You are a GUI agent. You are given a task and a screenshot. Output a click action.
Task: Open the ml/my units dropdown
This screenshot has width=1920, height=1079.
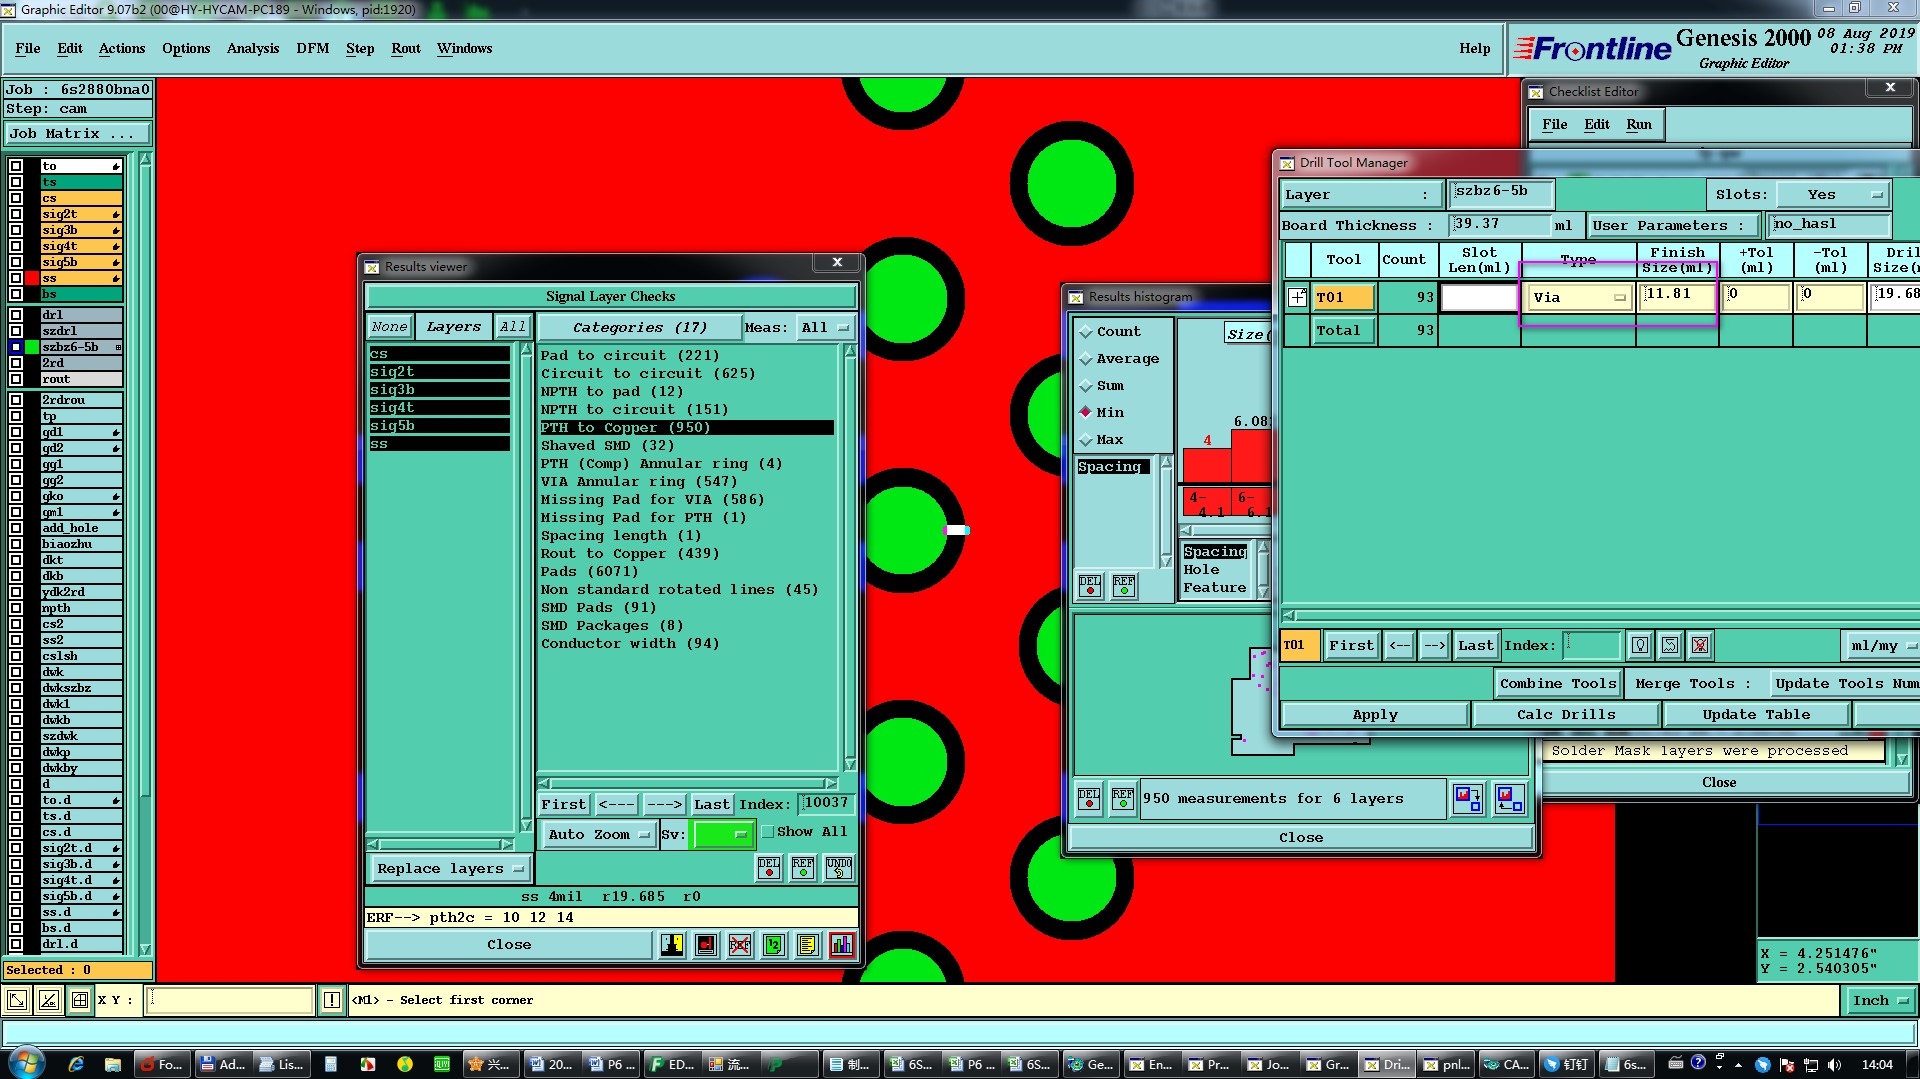tap(1881, 646)
